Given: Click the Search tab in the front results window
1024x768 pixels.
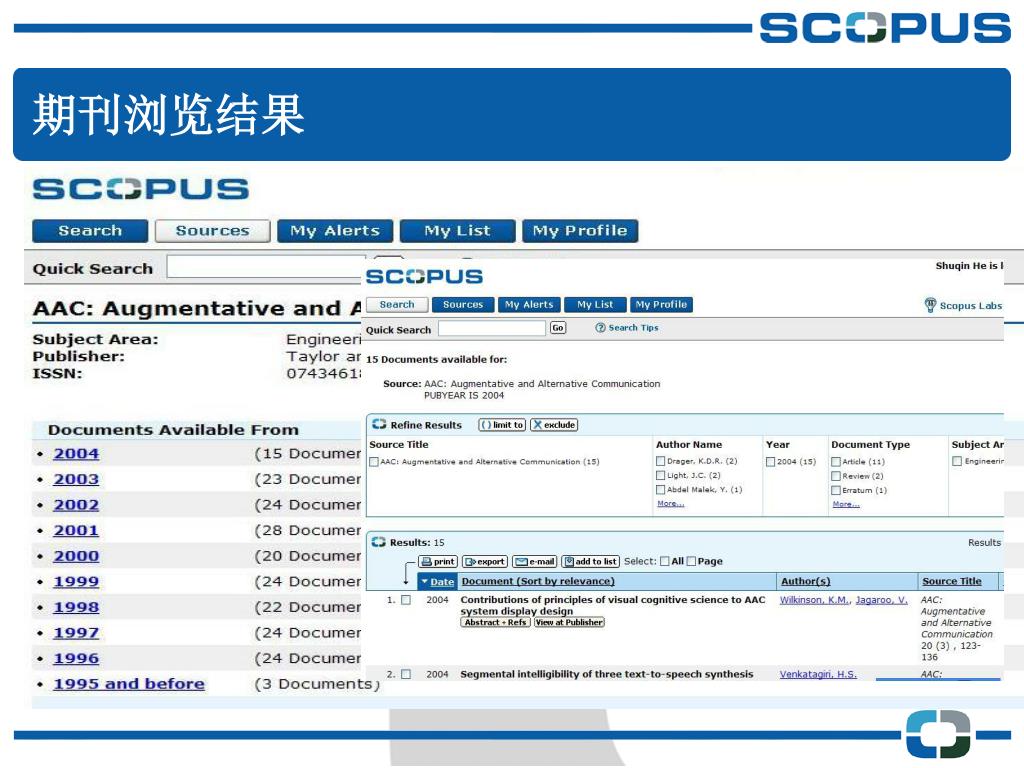Looking at the screenshot, I should tap(397, 304).
